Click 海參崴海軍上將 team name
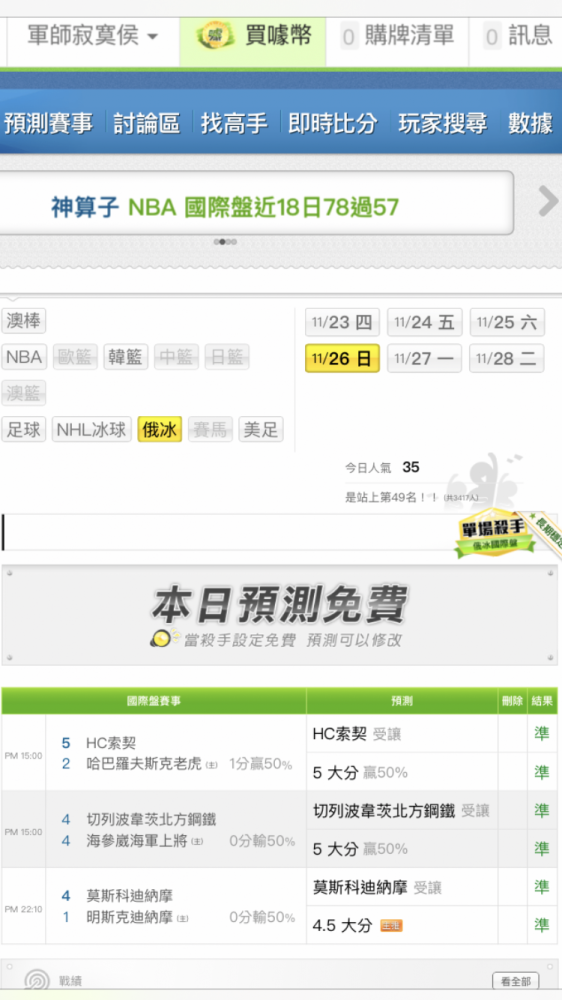Screen dimensions: 562x1000 pos(137,841)
